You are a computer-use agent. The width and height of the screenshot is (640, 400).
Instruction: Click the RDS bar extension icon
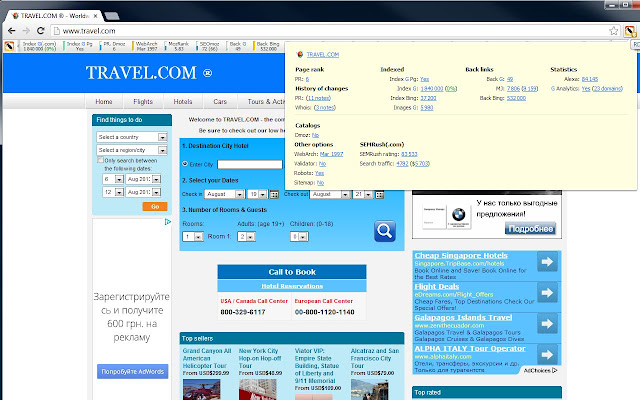(630, 30)
